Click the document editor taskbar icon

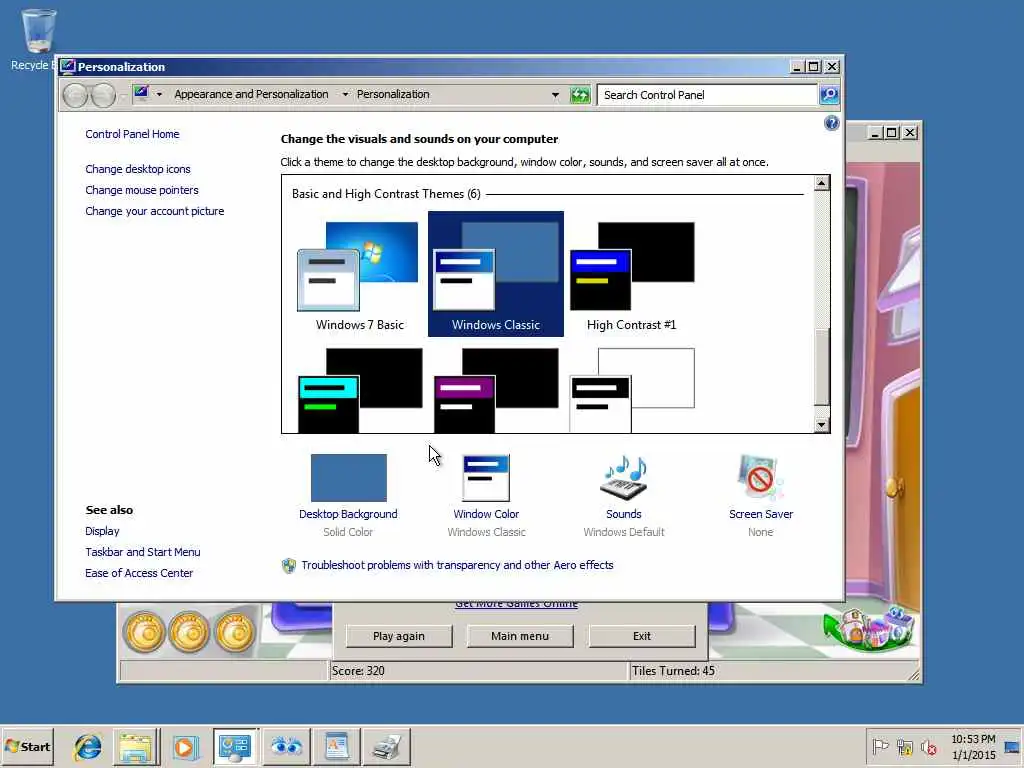click(336, 746)
